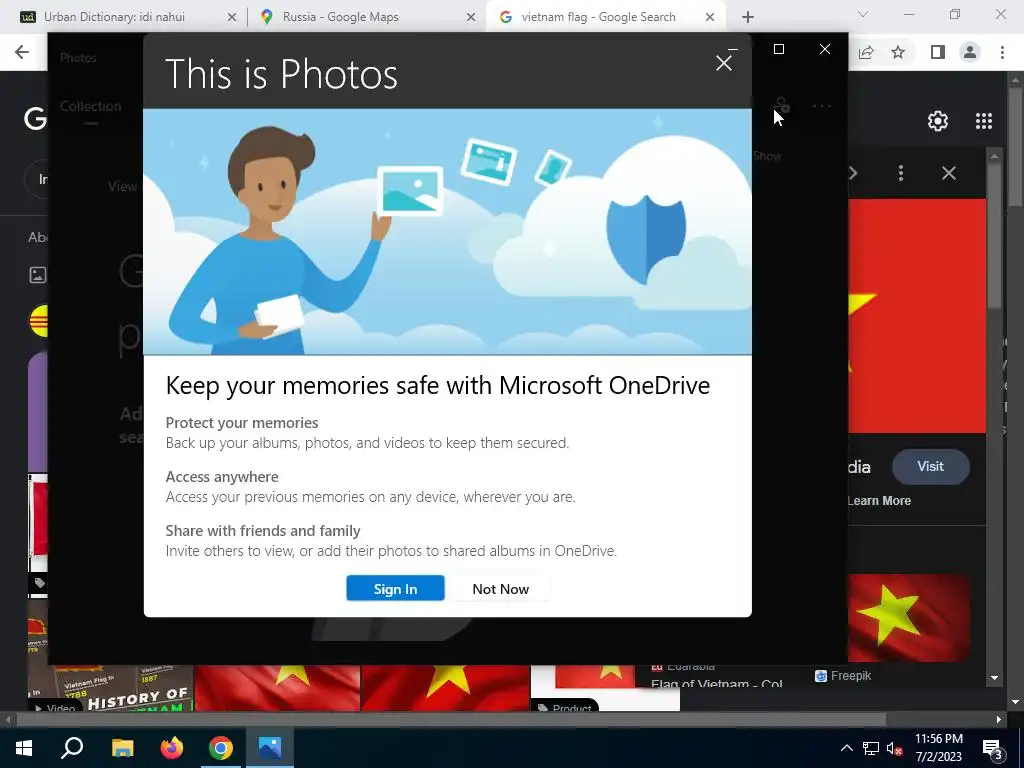Click the Sign In button
1024x768 pixels.
pyautogui.click(x=395, y=588)
